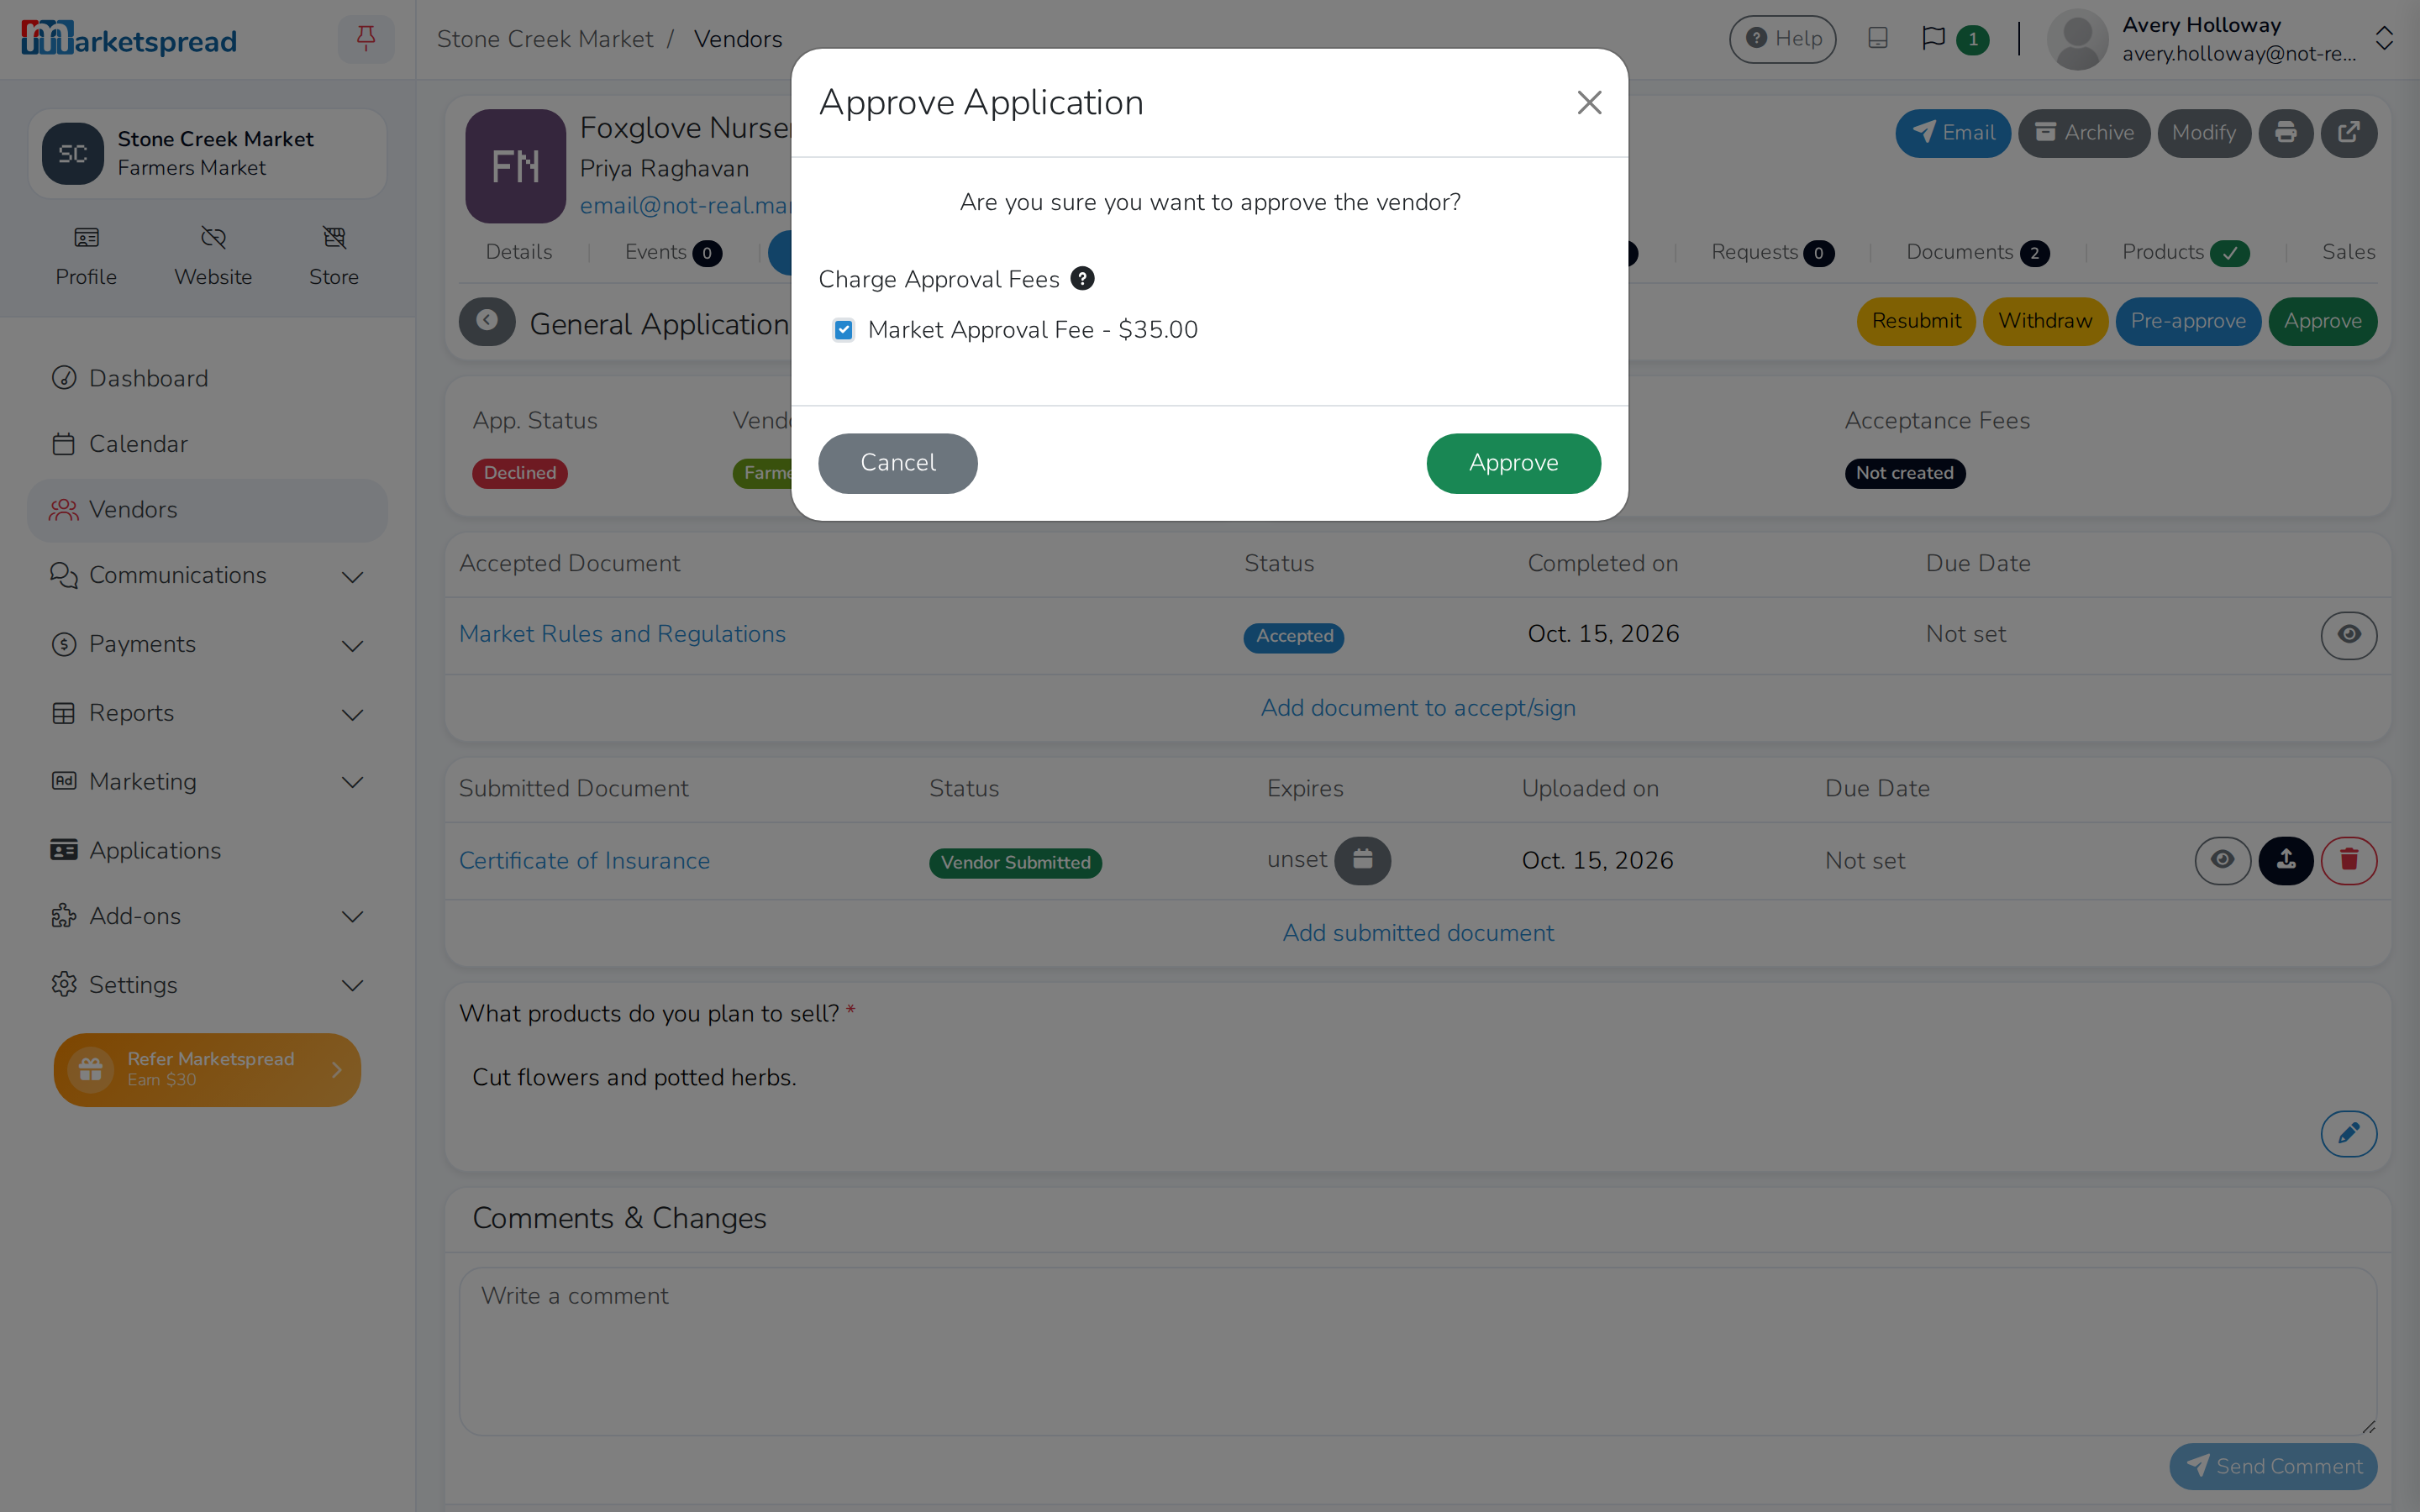The height and width of the screenshot is (1512, 2420).
Task: Click Cancel in the dialog
Action: pyautogui.click(x=897, y=463)
